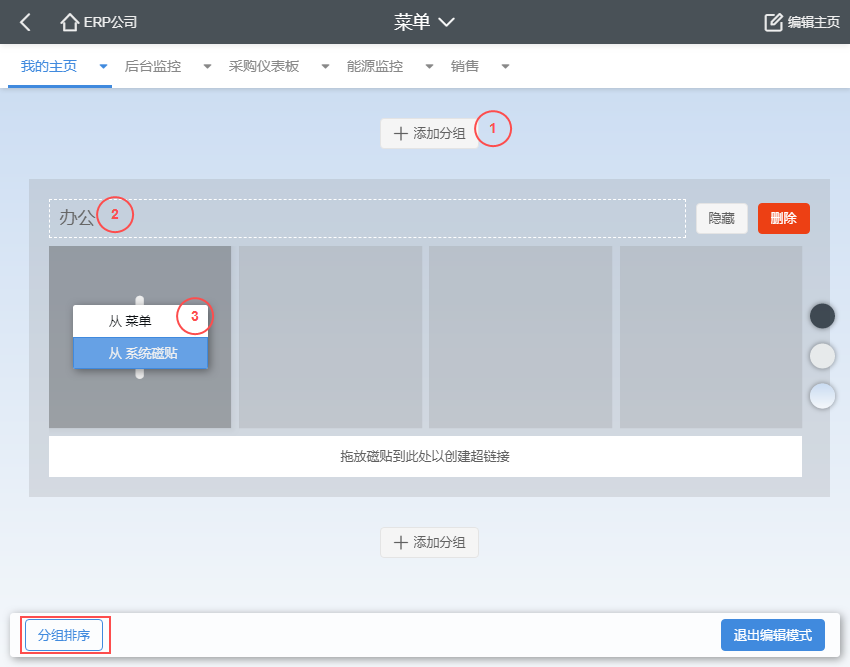Click the back arrow icon

pyautogui.click(x=26, y=22)
